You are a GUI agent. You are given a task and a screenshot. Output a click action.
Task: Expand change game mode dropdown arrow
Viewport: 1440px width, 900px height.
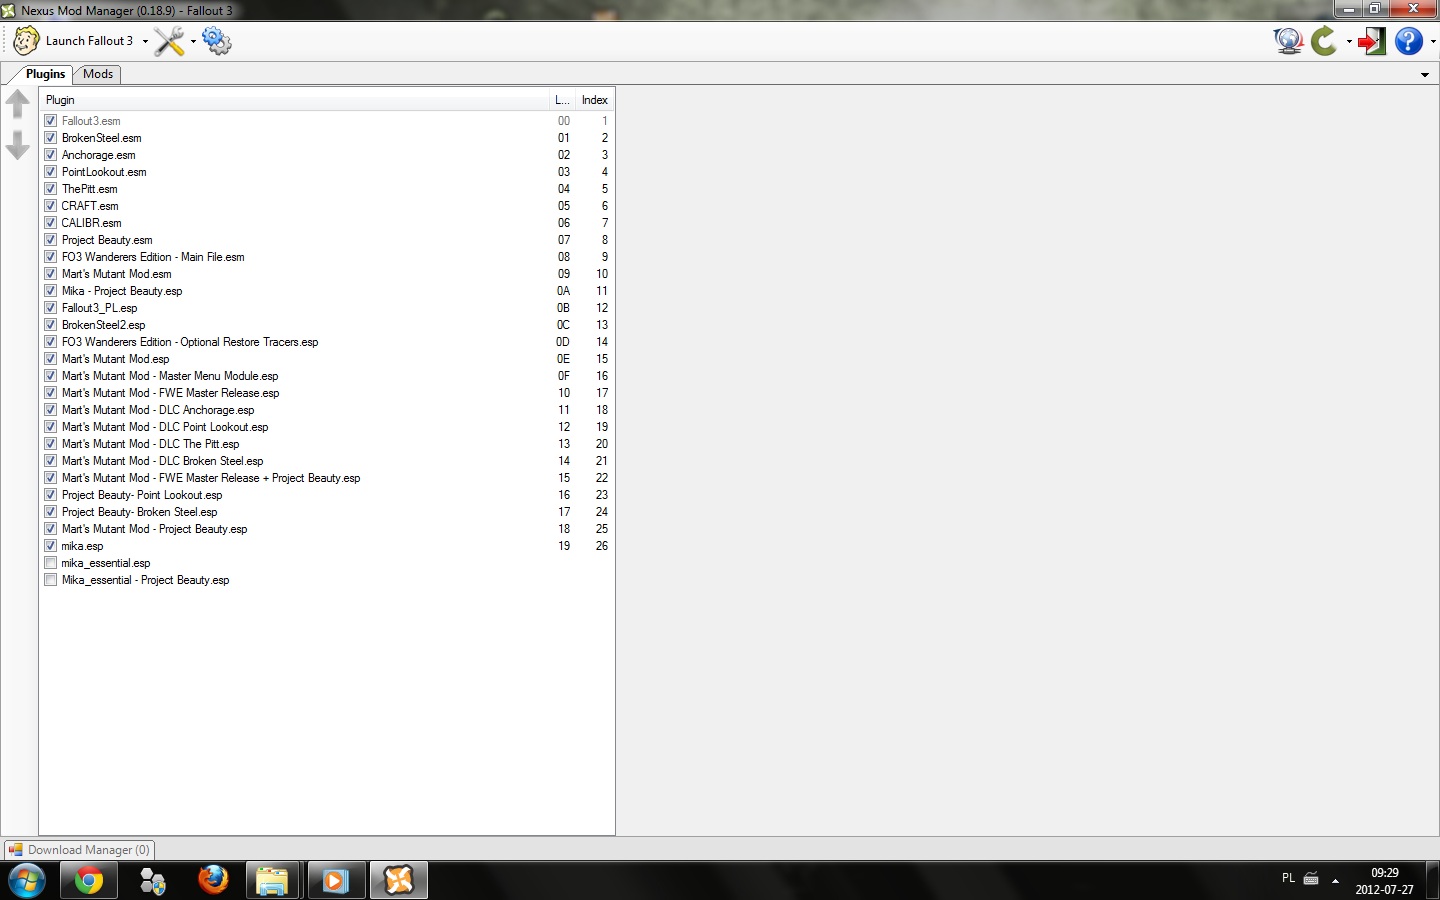[x=1348, y=42]
